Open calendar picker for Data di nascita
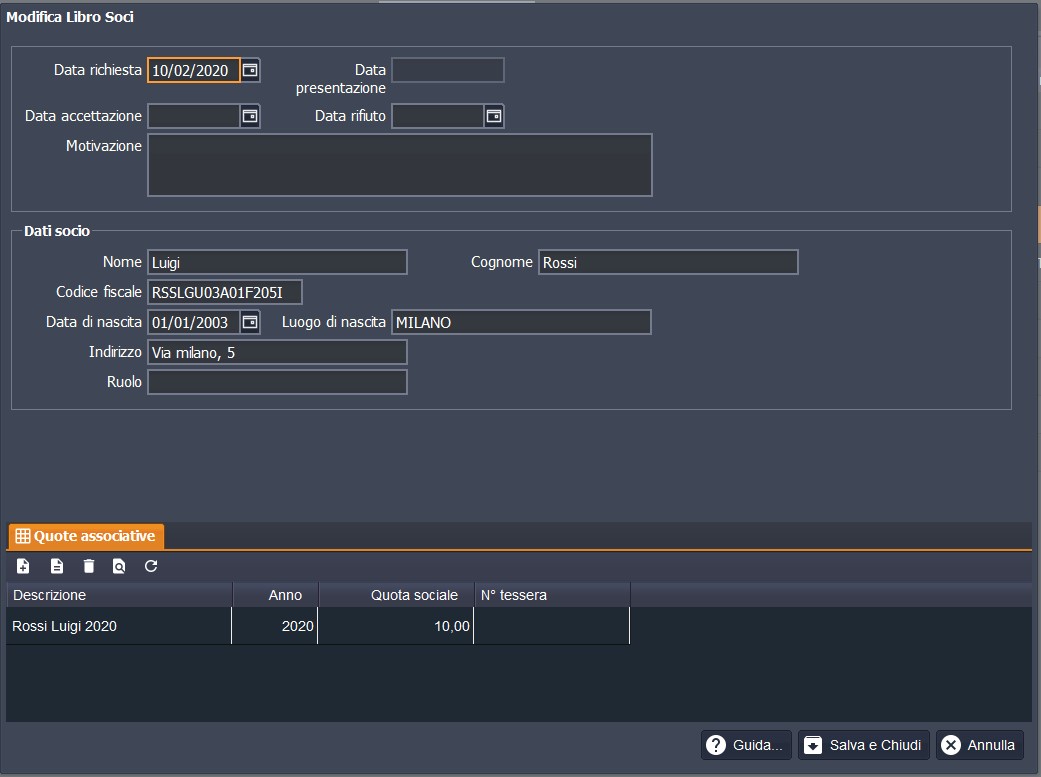 [250, 322]
